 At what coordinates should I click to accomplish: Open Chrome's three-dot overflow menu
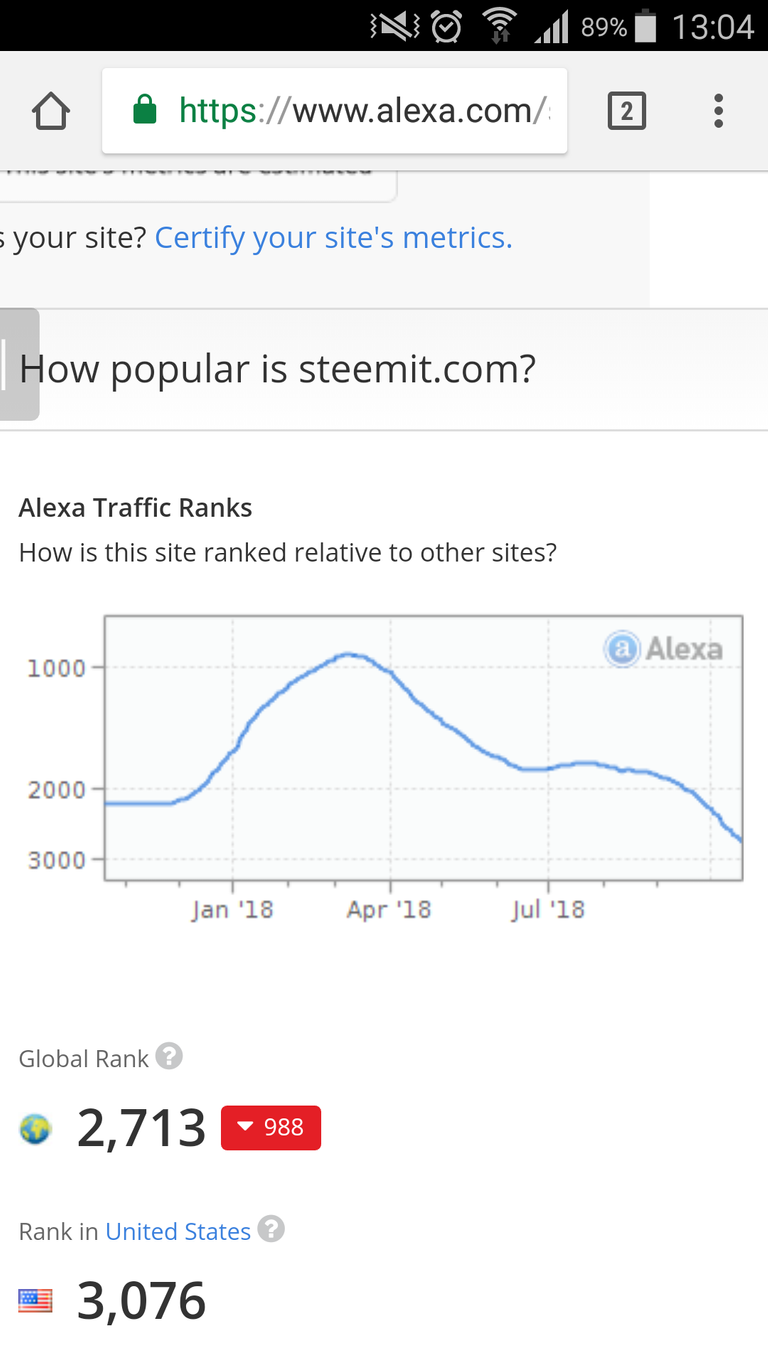(x=718, y=111)
